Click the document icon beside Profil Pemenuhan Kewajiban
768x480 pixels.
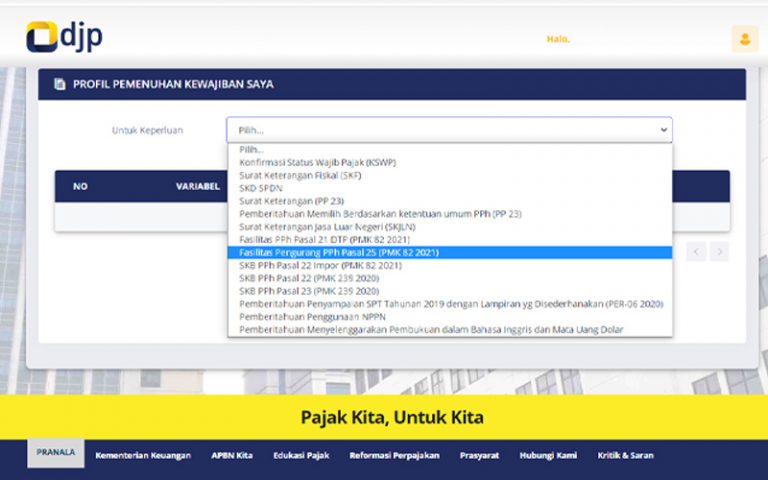(x=60, y=84)
